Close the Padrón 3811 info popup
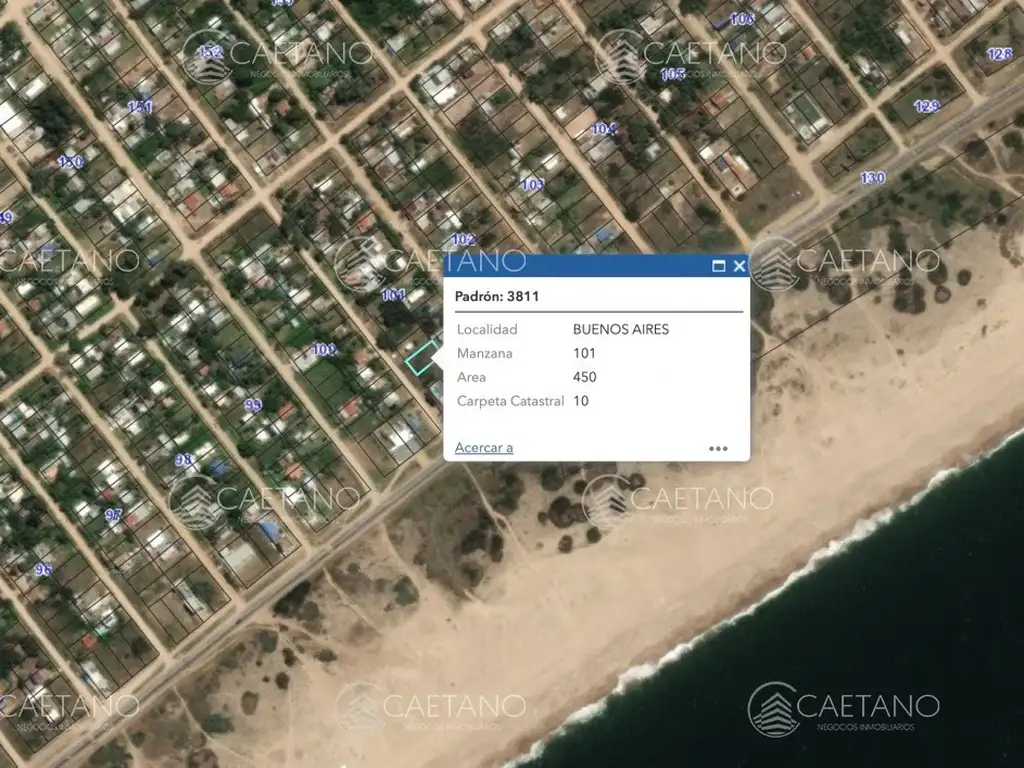The image size is (1024, 768). [739, 266]
